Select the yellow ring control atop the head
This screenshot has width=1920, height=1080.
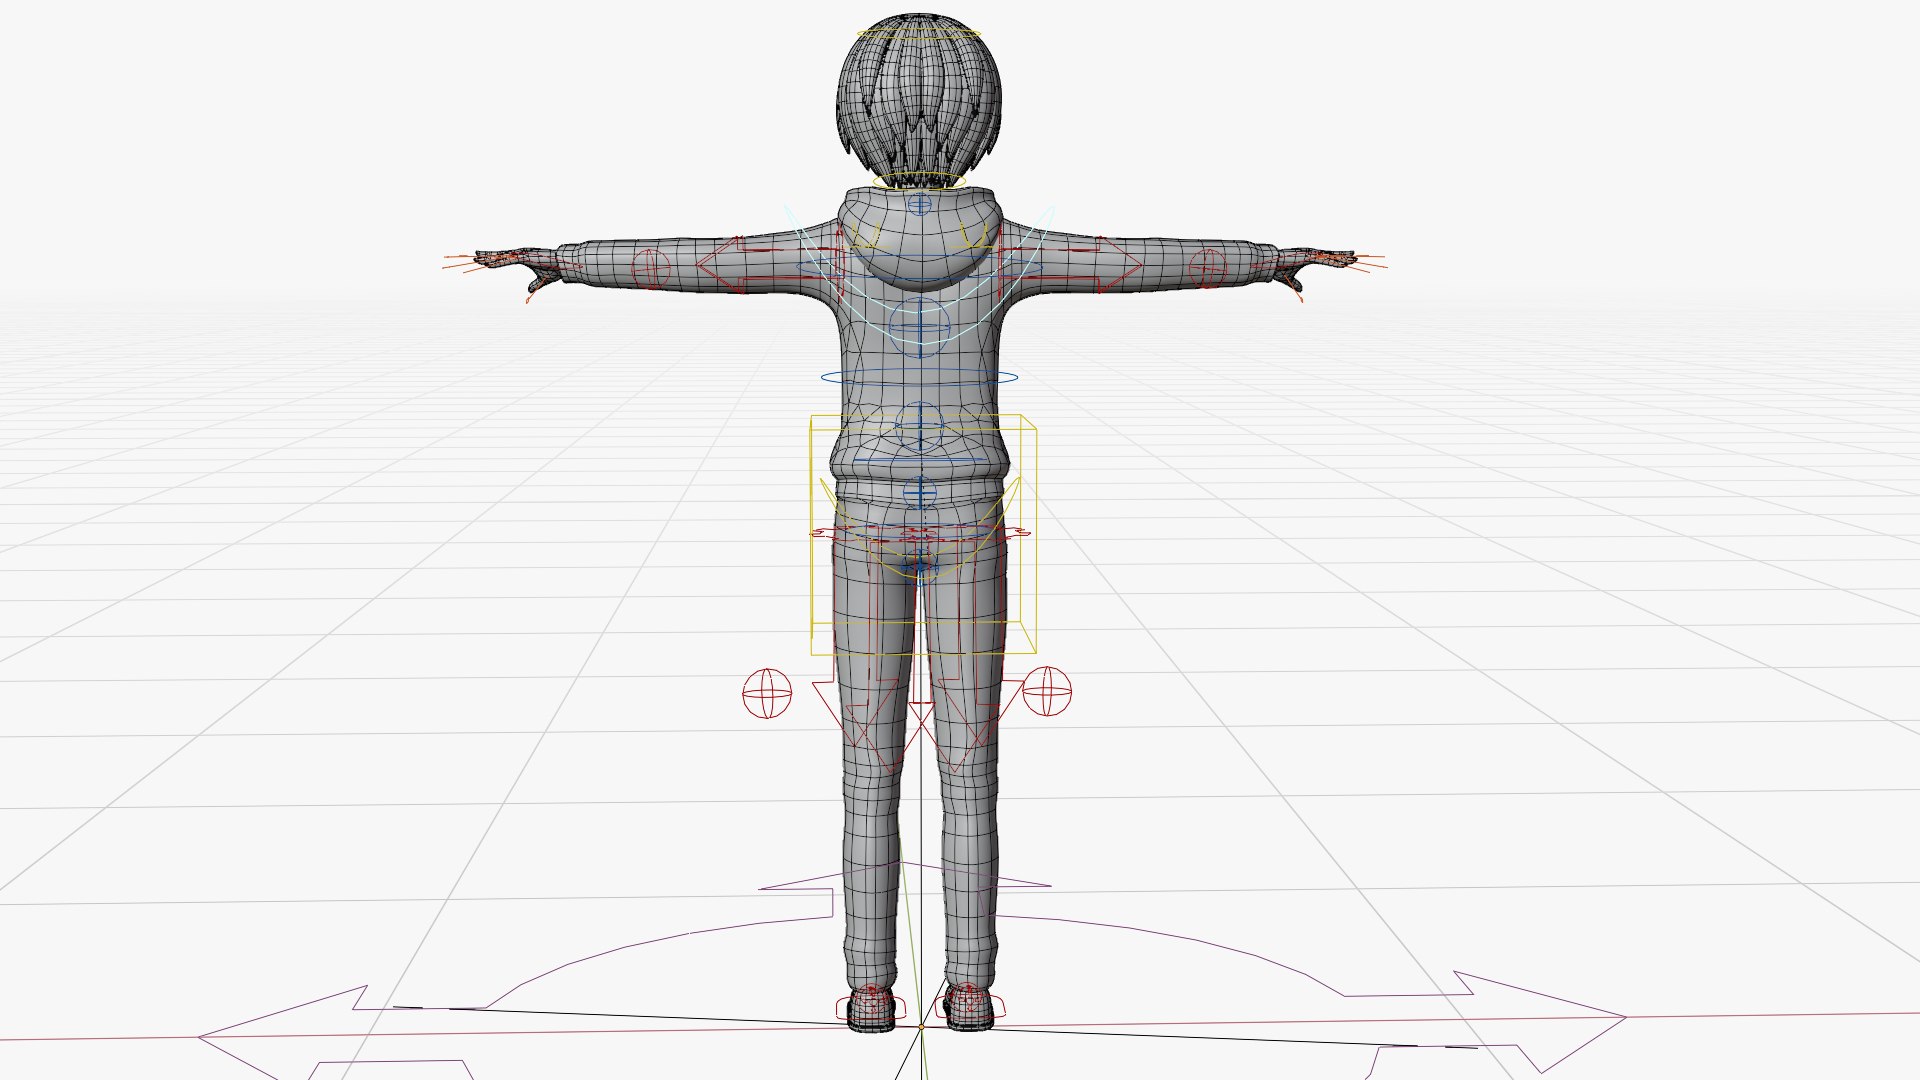click(x=920, y=34)
